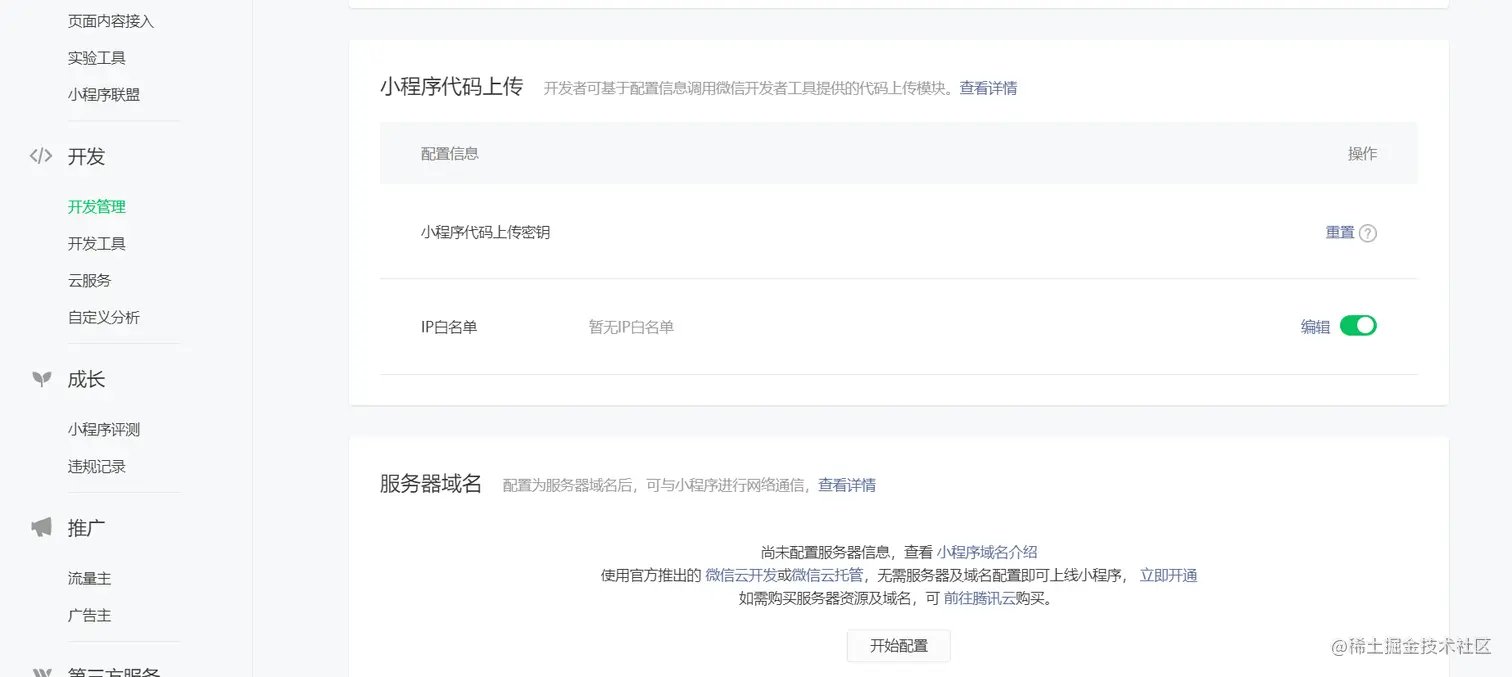Screen dimensions: 1512x677
Task: Open 流量主 in the sidebar
Action: coord(90,579)
